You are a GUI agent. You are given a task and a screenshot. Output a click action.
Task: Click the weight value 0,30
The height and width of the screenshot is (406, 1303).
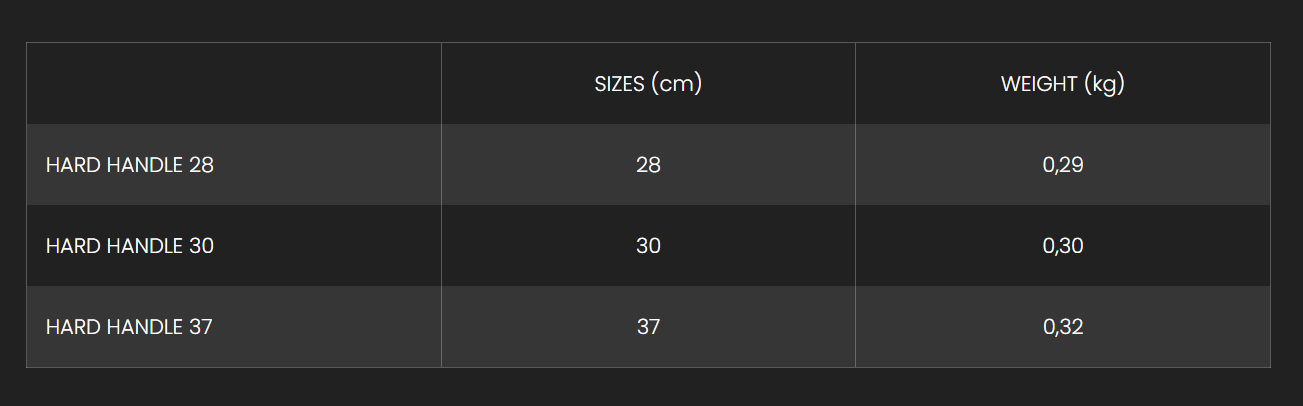click(x=1063, y=246)
